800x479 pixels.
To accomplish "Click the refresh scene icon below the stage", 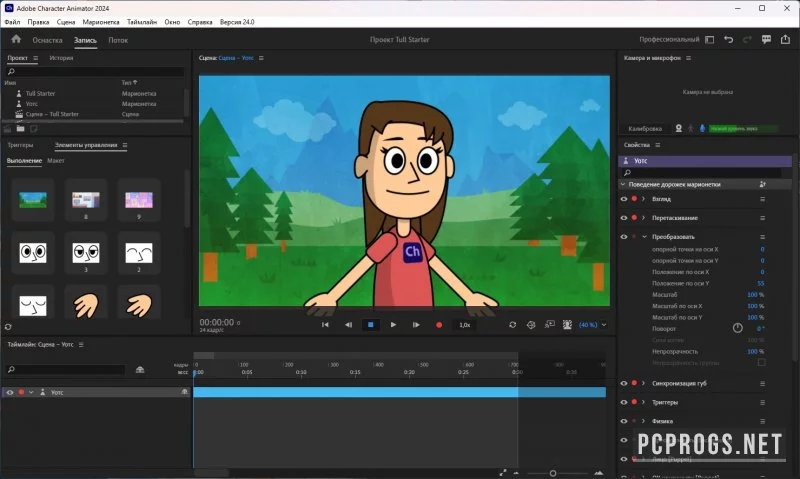I will point(512,324).
